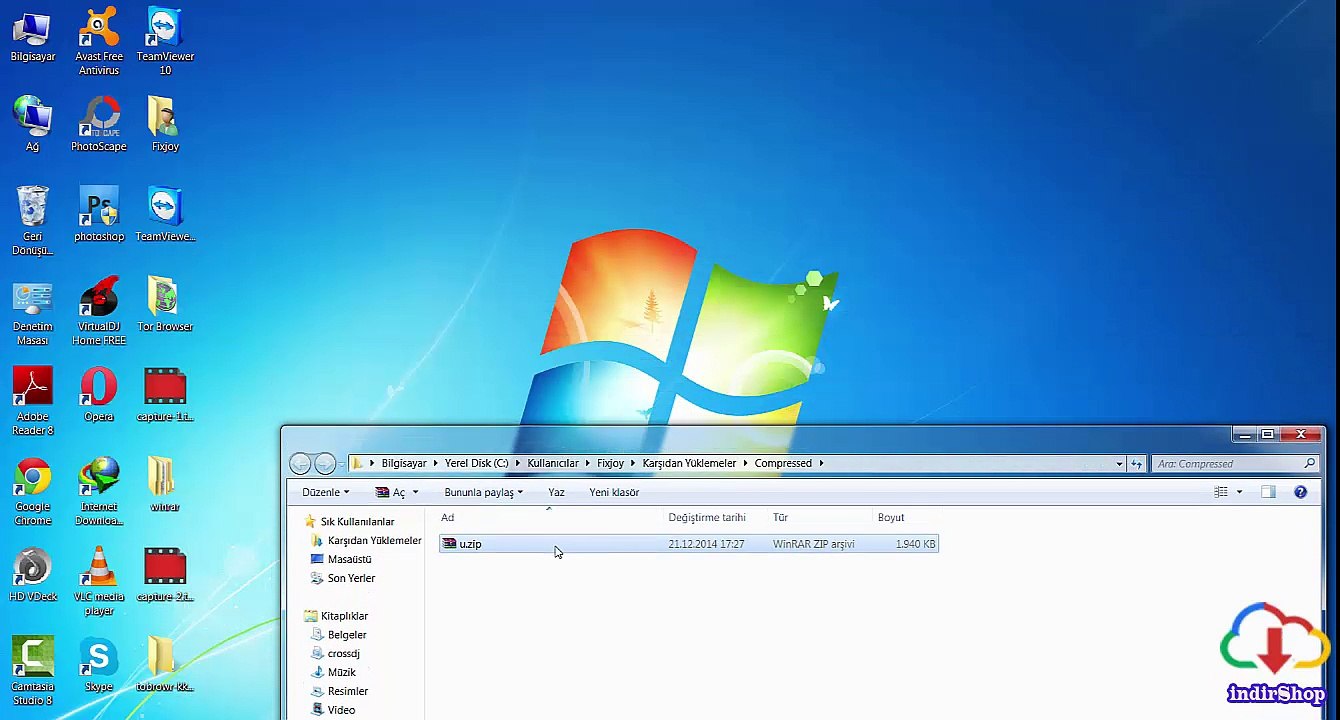Click the date 21.12.2014 17:27 cell

point(706,544)
